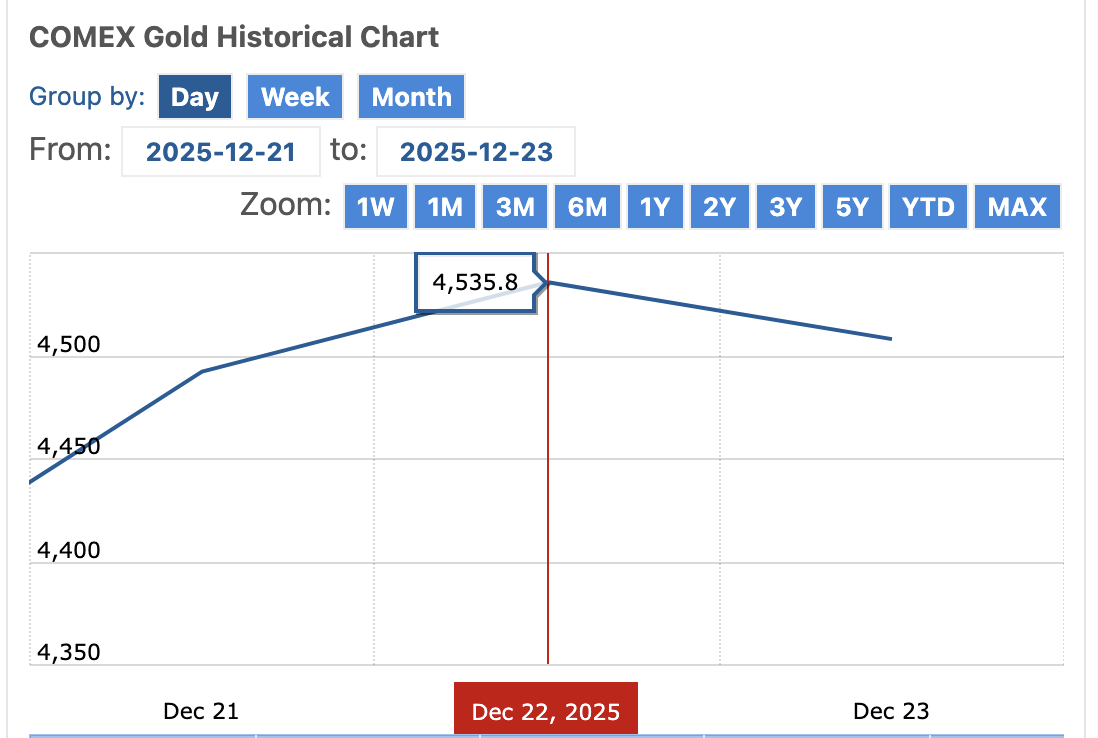Select the 1Y zoom button
This screenshot has height=738, width=1098.
click(654, 207)
